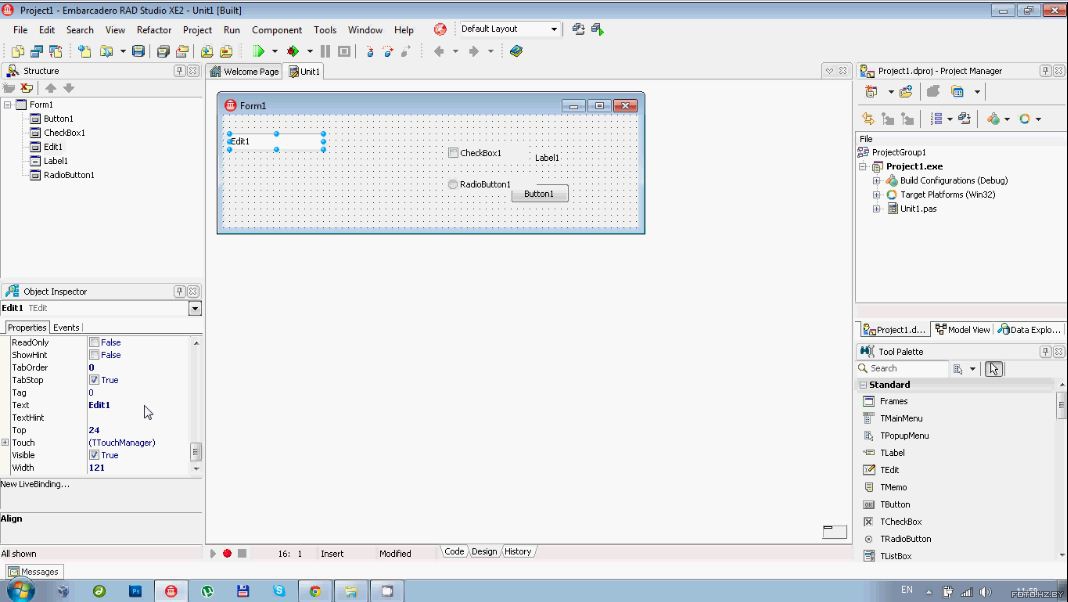Click the red record macro button
1068x602 pixels.
[227, 553]
